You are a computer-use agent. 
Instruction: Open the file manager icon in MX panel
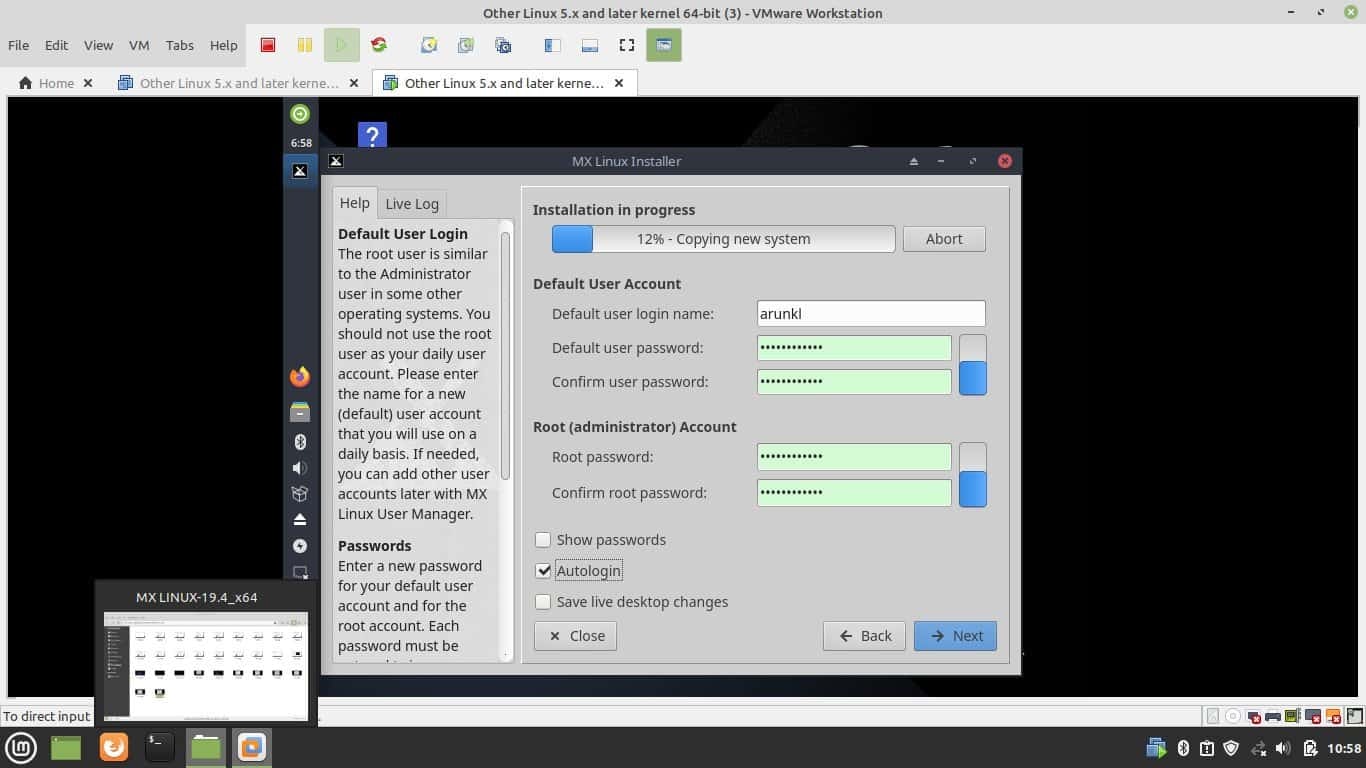[x=300, y=411]
